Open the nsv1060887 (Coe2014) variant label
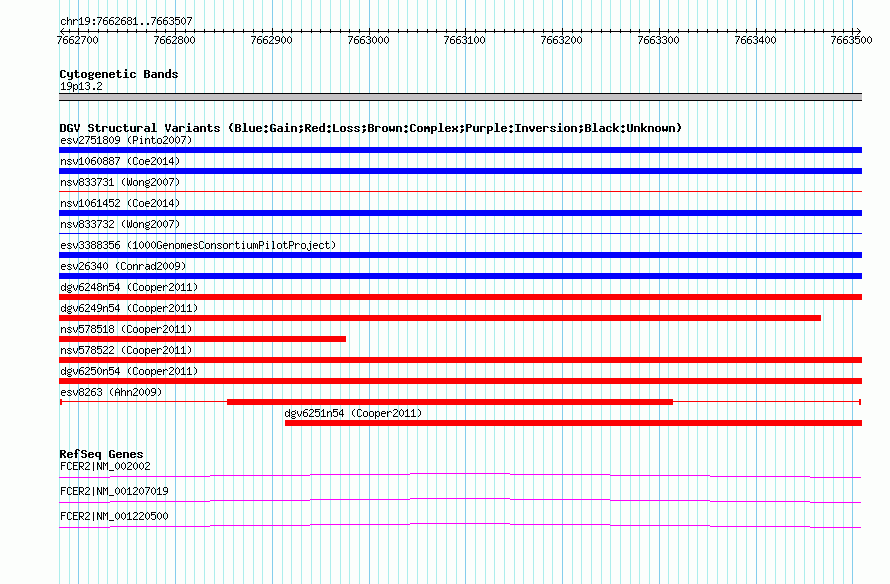The height and width of the screenshot is (584, 890). pyautogui.click(x=120, y=161)
